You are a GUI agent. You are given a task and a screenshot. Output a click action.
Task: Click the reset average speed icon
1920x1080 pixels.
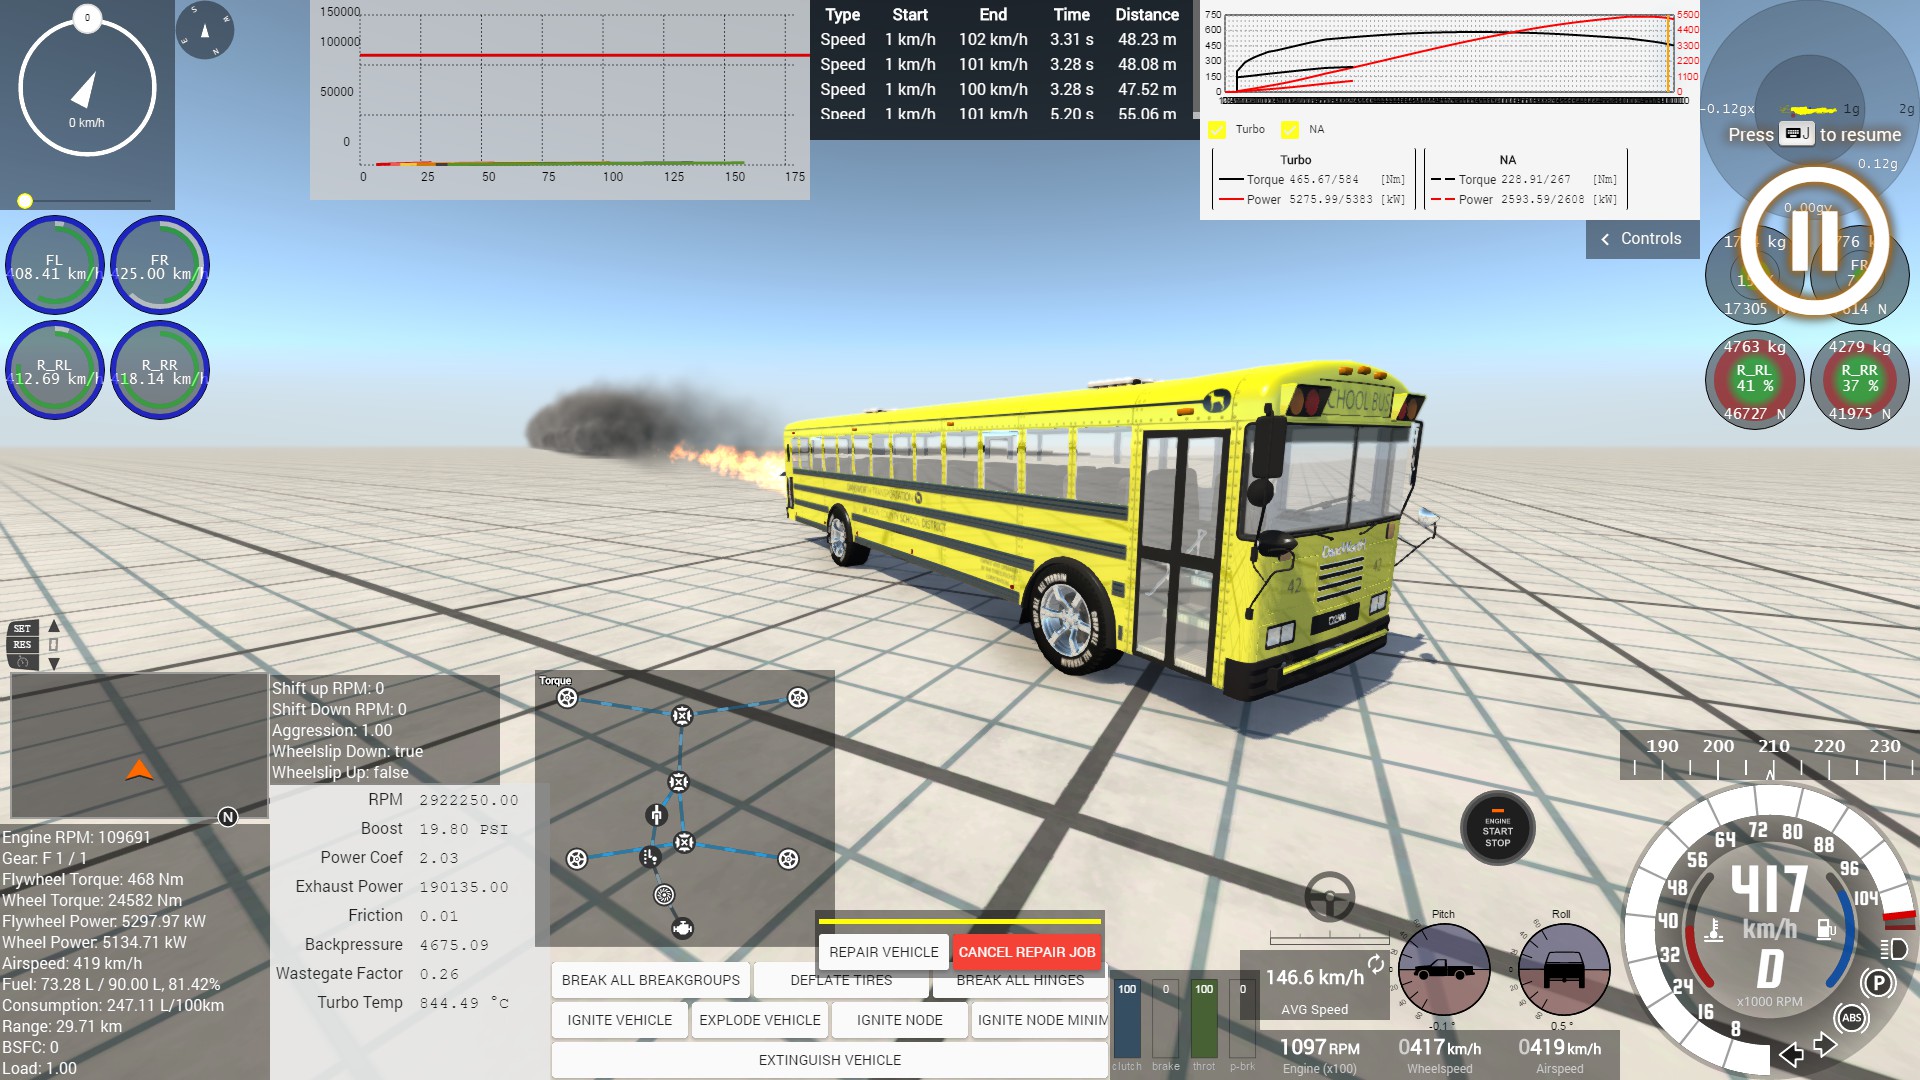pyautogui.click(x=1376, y=964)
